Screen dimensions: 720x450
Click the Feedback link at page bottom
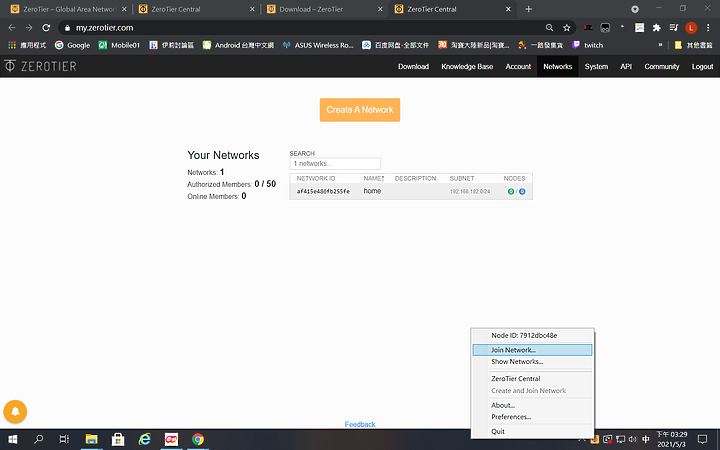(x=360, y=424)
